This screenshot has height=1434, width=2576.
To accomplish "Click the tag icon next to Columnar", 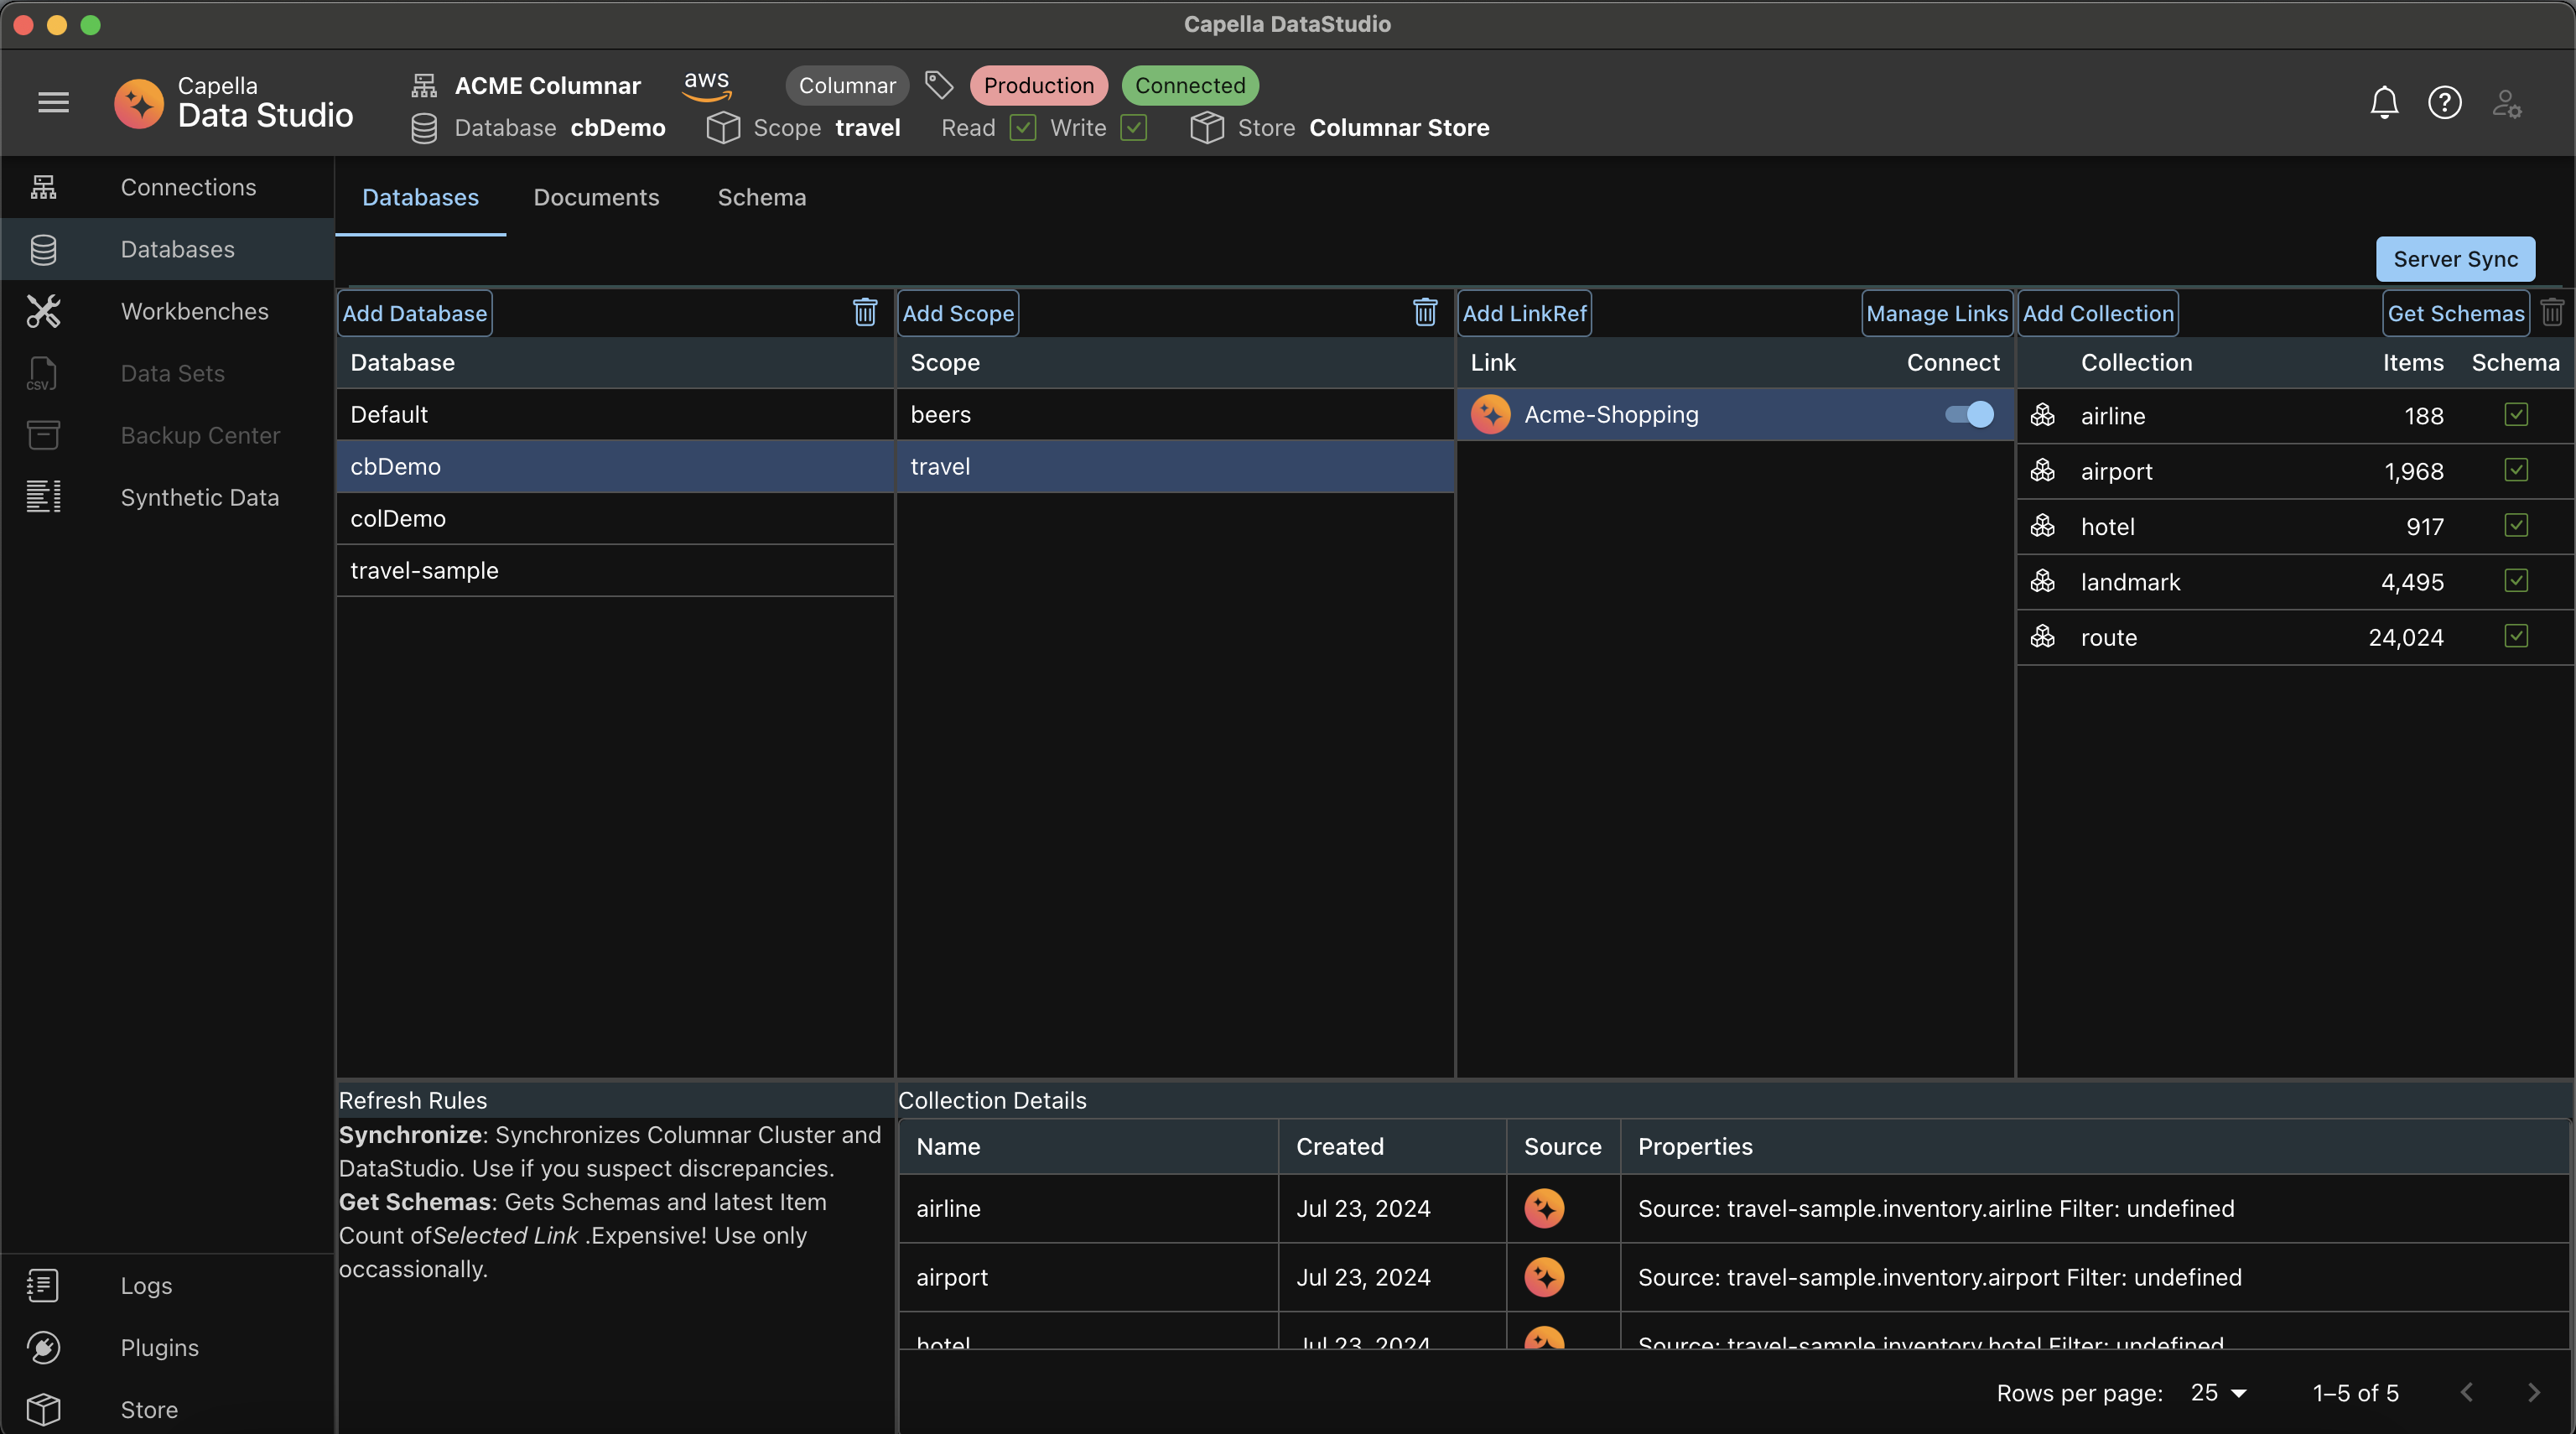I will tap(938, 85).
